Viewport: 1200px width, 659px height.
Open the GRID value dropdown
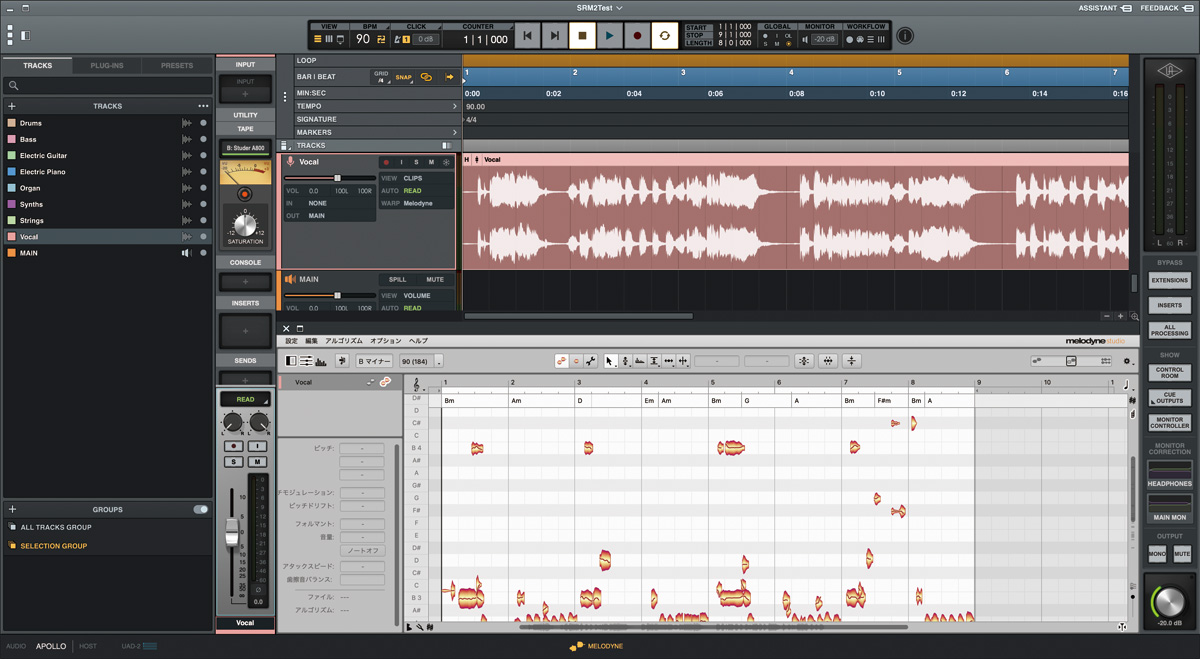(381, 77)
